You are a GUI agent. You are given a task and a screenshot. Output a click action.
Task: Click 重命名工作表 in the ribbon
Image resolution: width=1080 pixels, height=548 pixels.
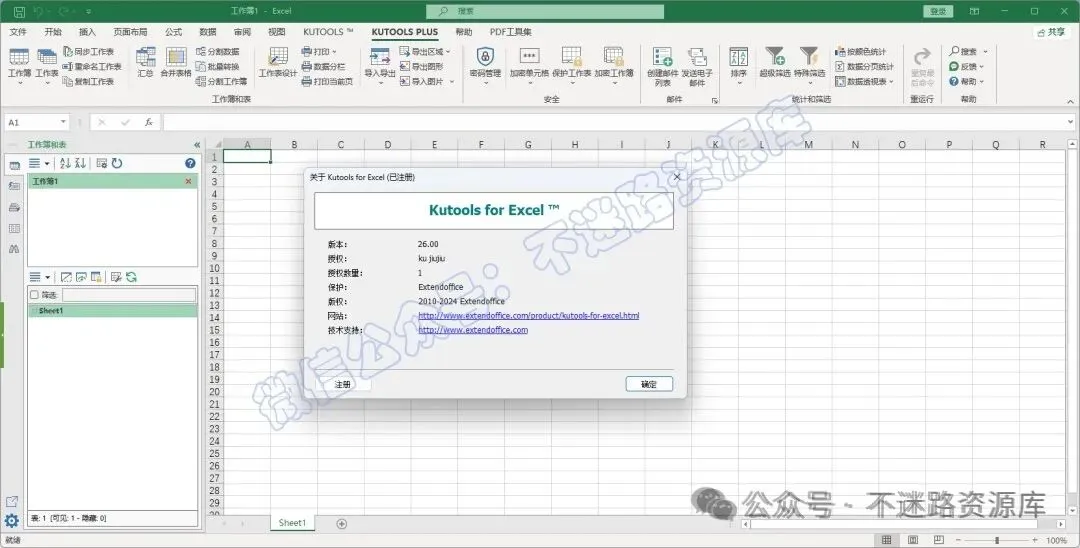(x=92, y=67)
